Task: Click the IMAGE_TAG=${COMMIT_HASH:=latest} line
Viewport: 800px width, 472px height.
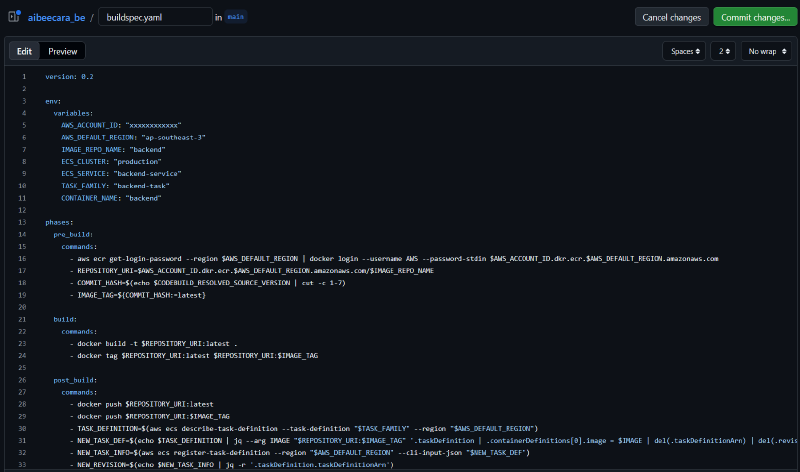Action: pos(138,295)
